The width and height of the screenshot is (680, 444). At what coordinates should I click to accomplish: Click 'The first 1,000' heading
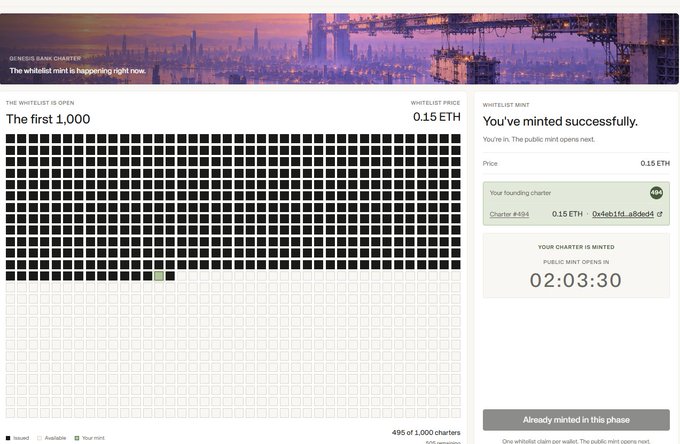click(x=48, y=119)
